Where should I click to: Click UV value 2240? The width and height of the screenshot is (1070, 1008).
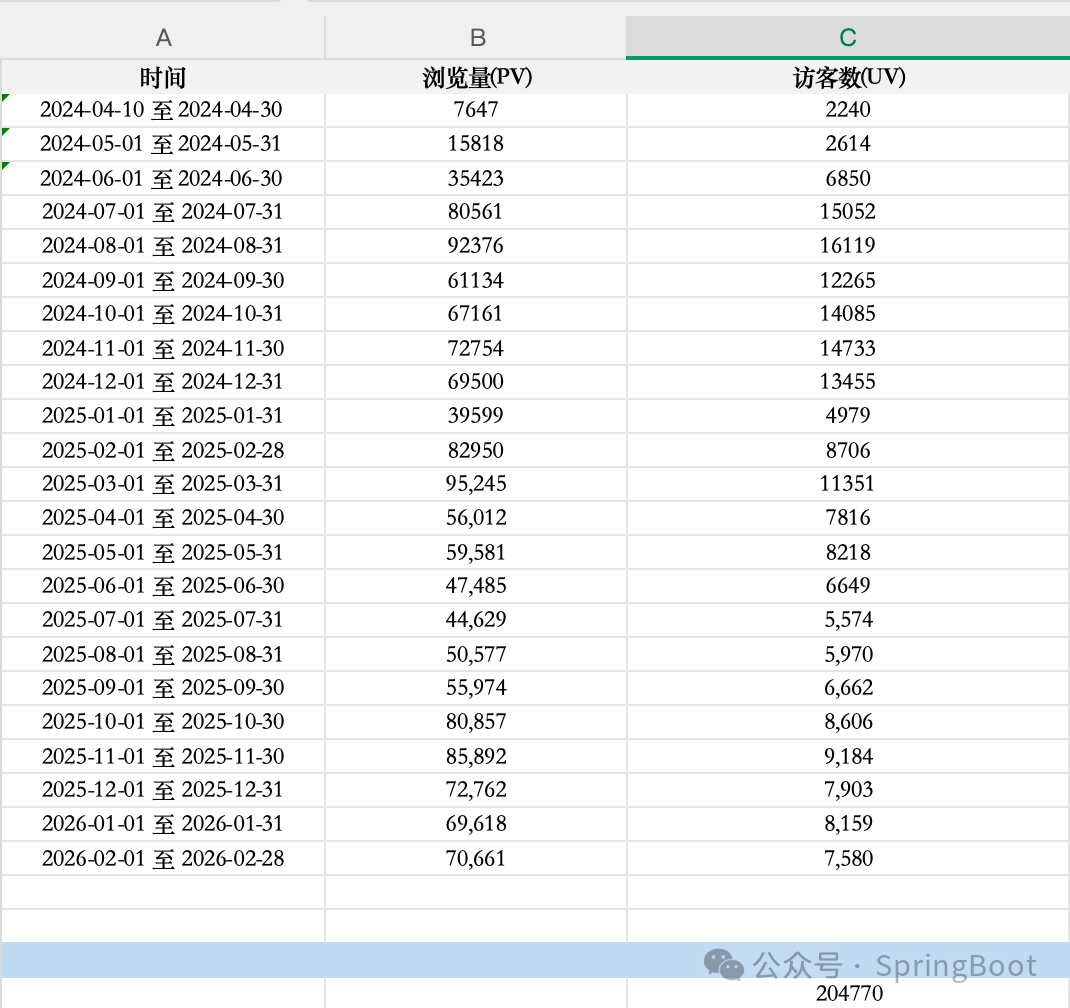[848, 110]
